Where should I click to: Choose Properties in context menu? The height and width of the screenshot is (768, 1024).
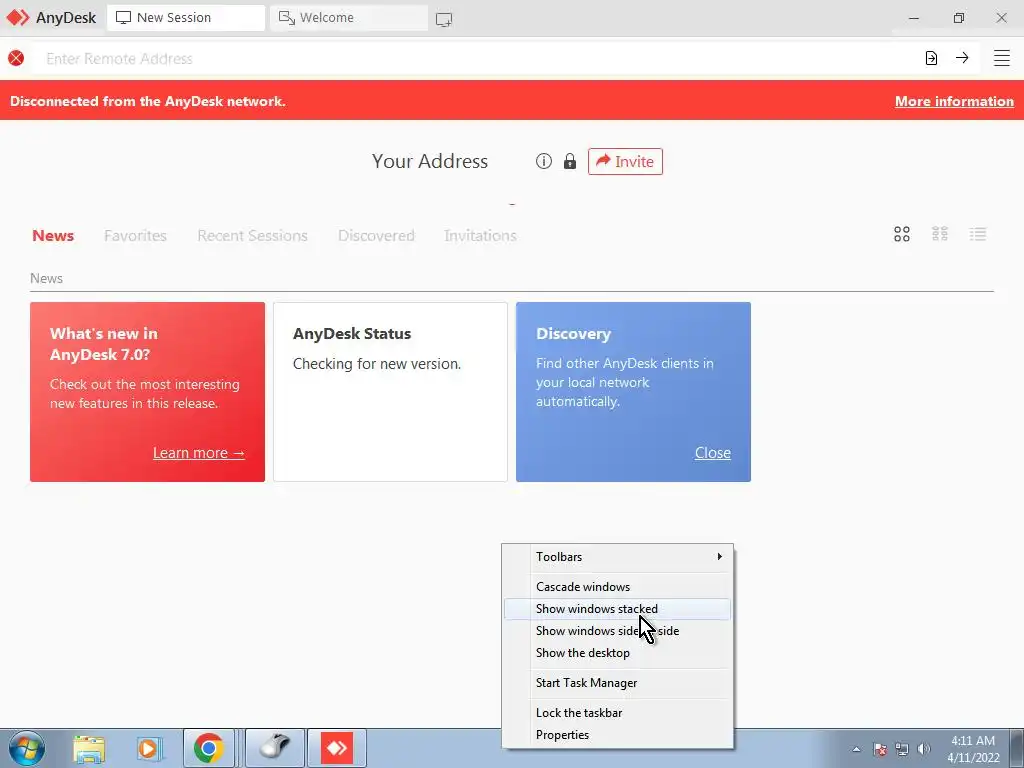tap(617, 735)
